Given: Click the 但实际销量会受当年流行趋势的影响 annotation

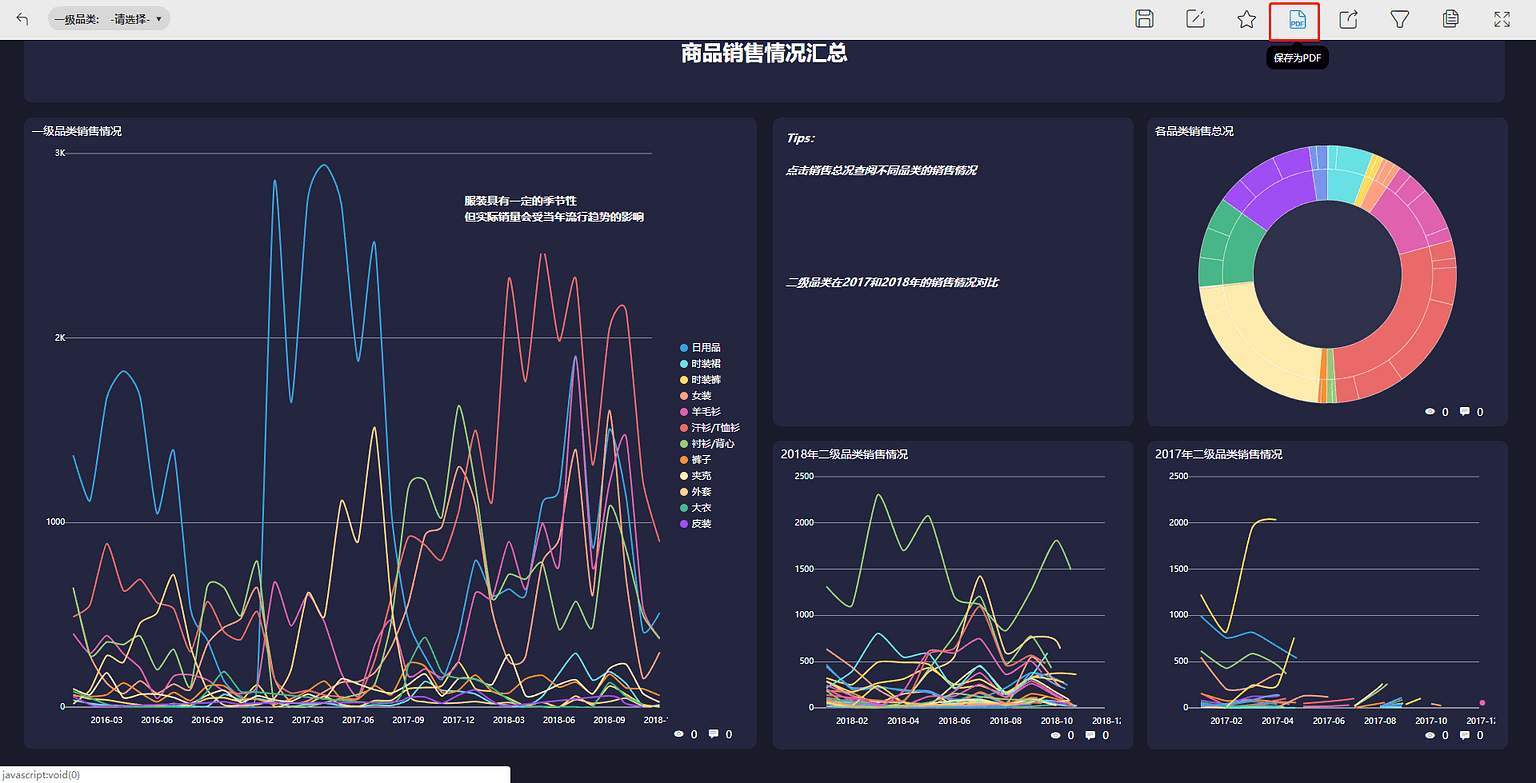Looking at the screenshot, I should pos(554,217).
